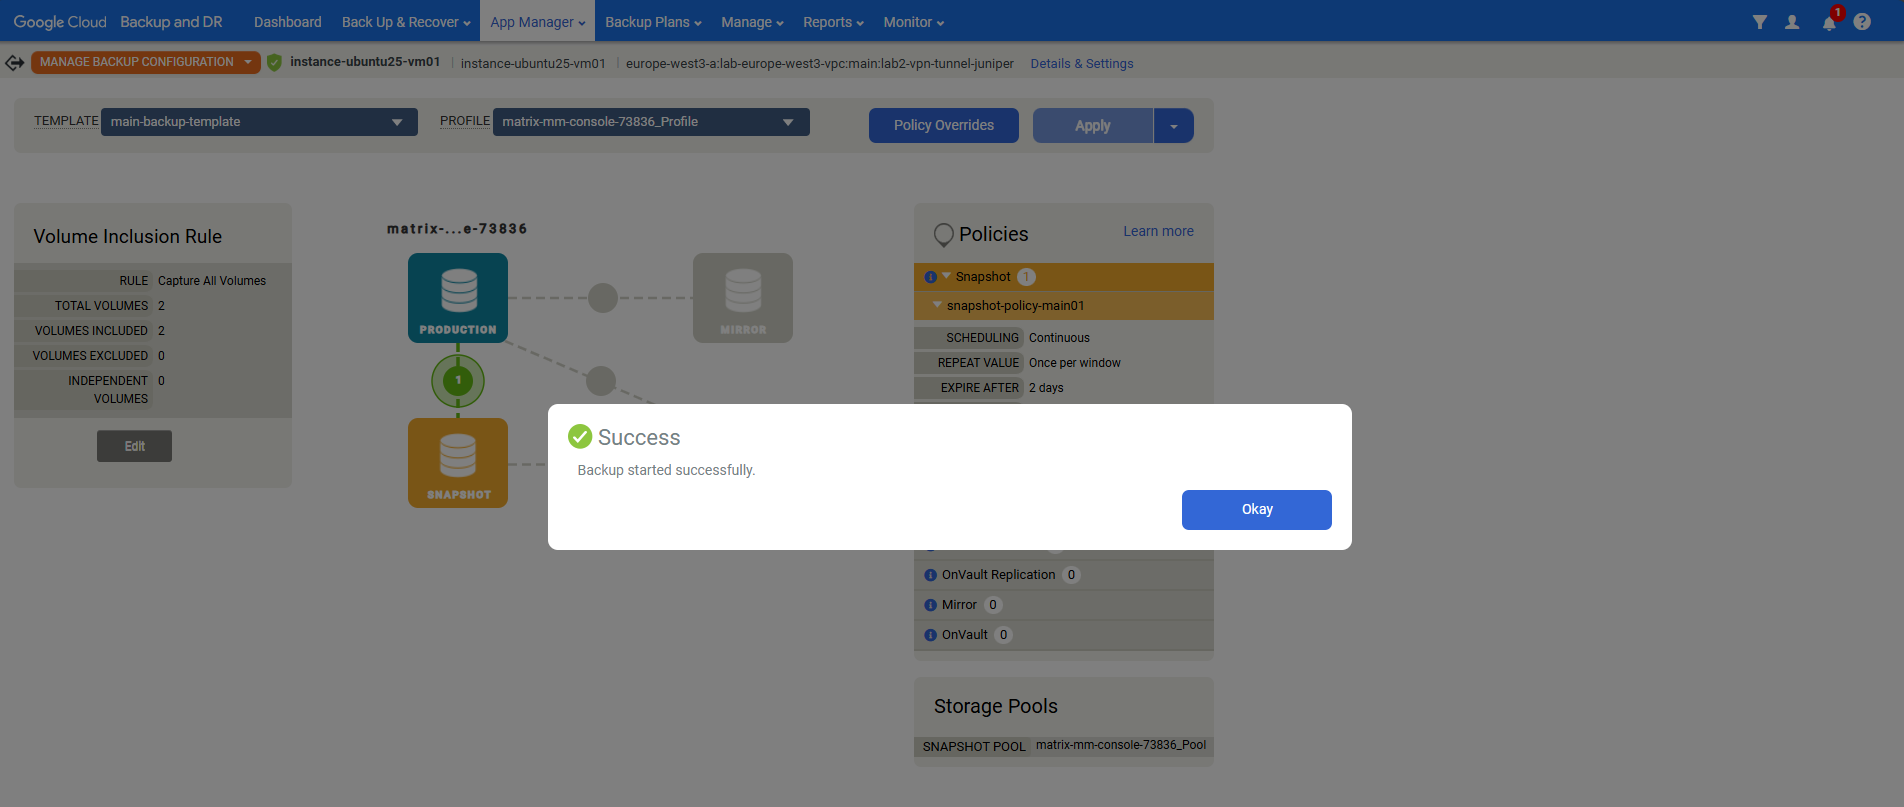
Task: Click the europe-west3-a network path text
Action: coord(820,64)
